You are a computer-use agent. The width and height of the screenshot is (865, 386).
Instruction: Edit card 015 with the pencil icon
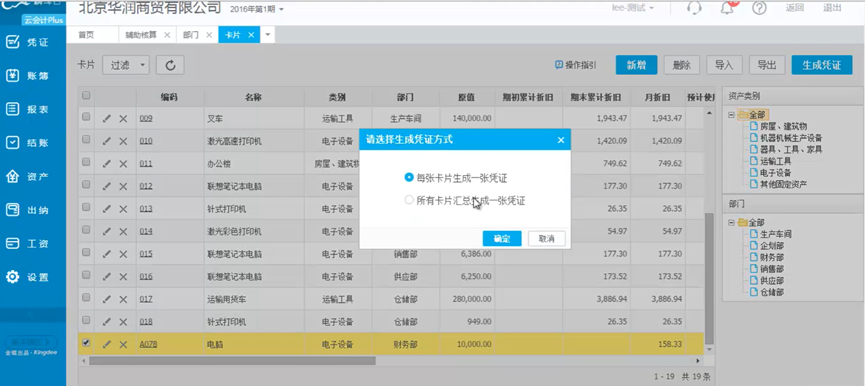(107, 254)
